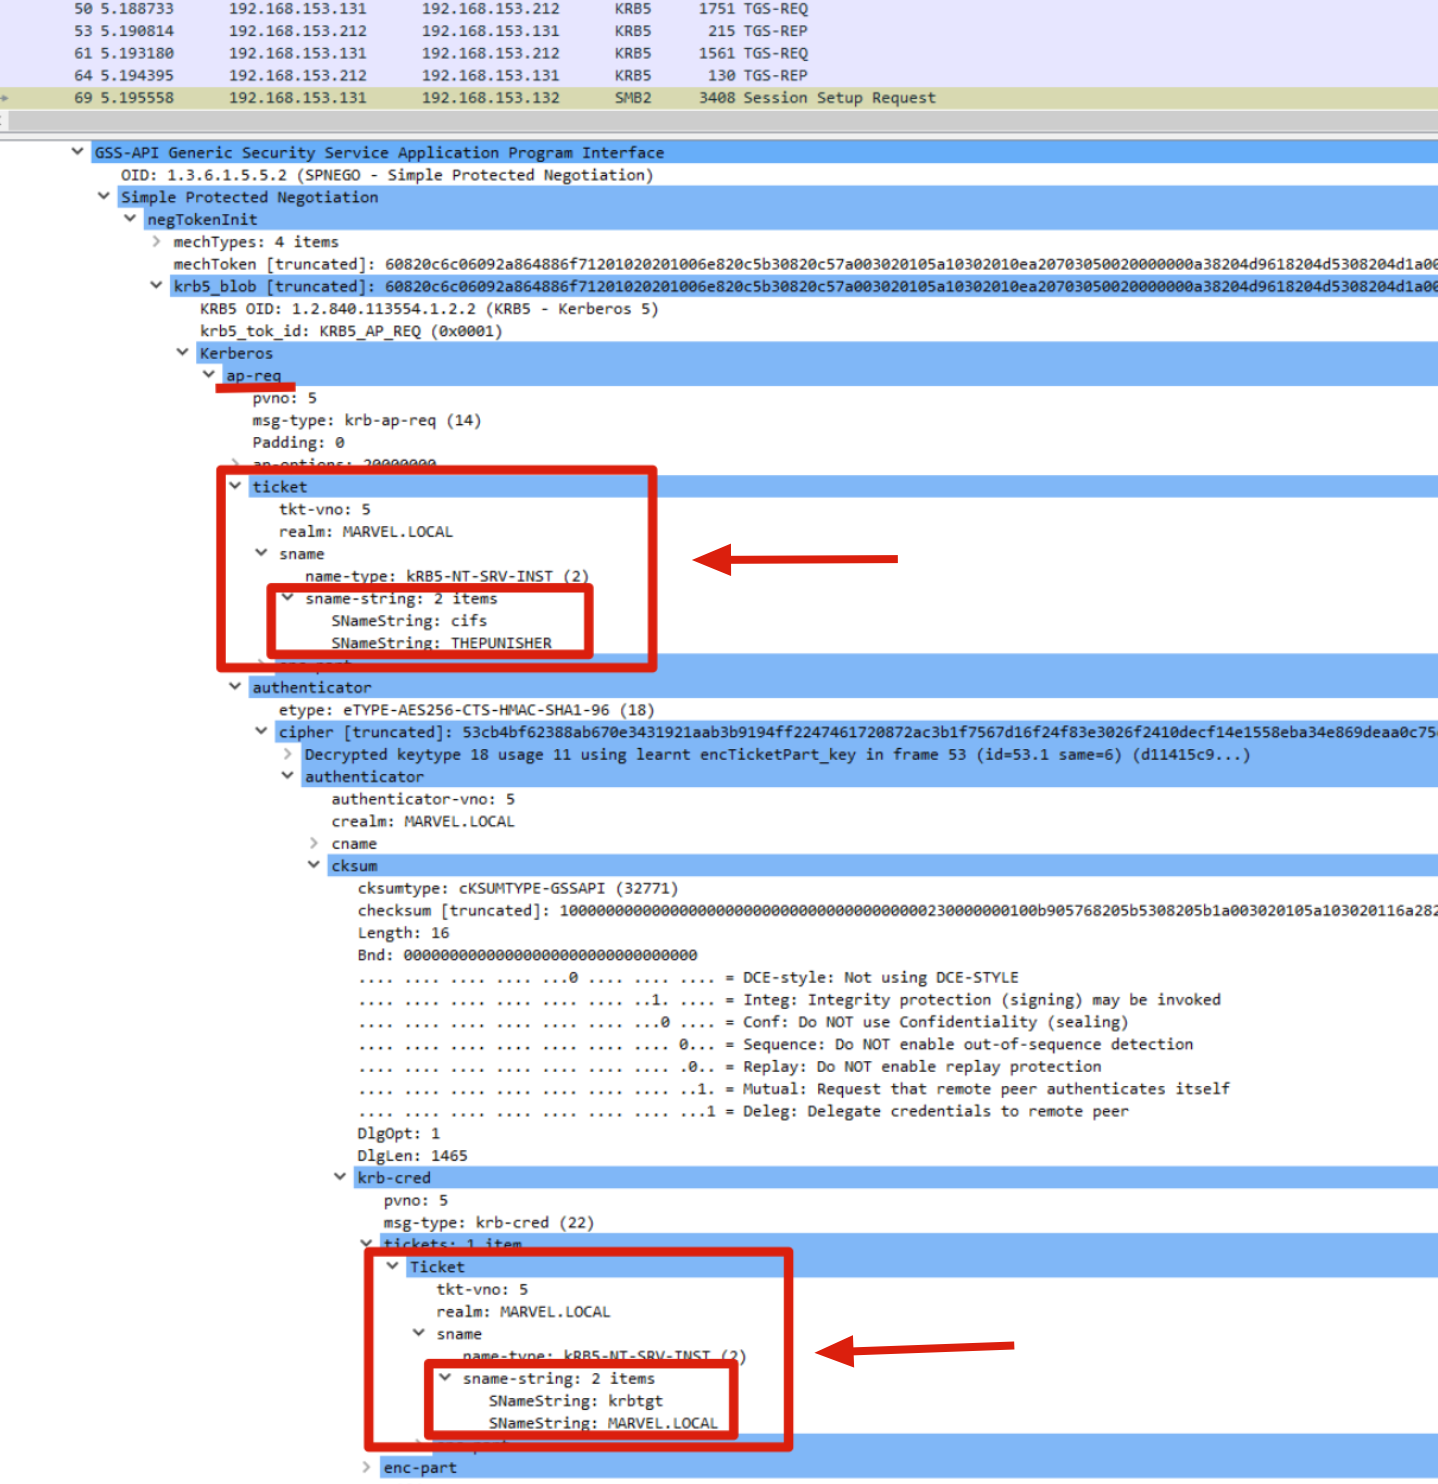1438x1484 pixels.
Task: Select packet 50 TGS-REQ row
Action: click(x=500, y=9)
